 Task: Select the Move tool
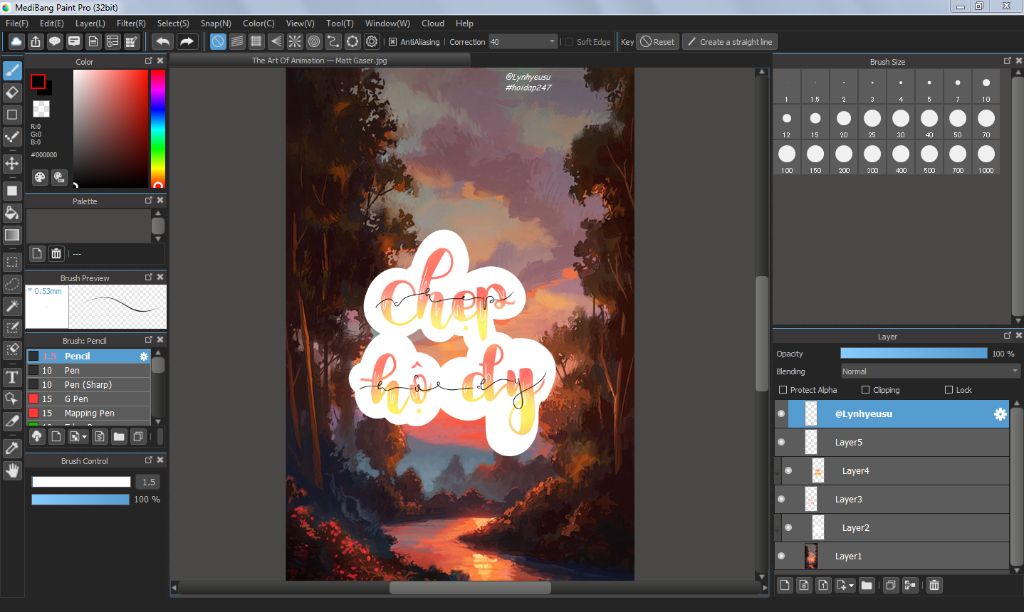coord(12,163)
